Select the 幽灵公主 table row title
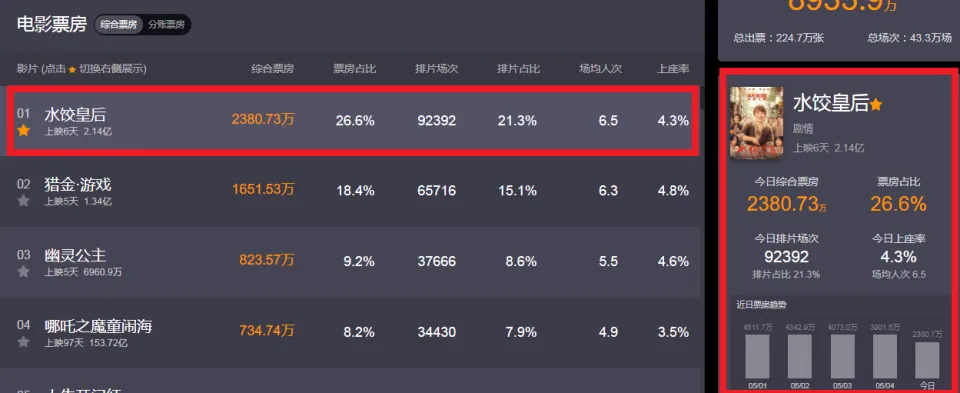This screenshot has height=393, width=960. (75, 255)
